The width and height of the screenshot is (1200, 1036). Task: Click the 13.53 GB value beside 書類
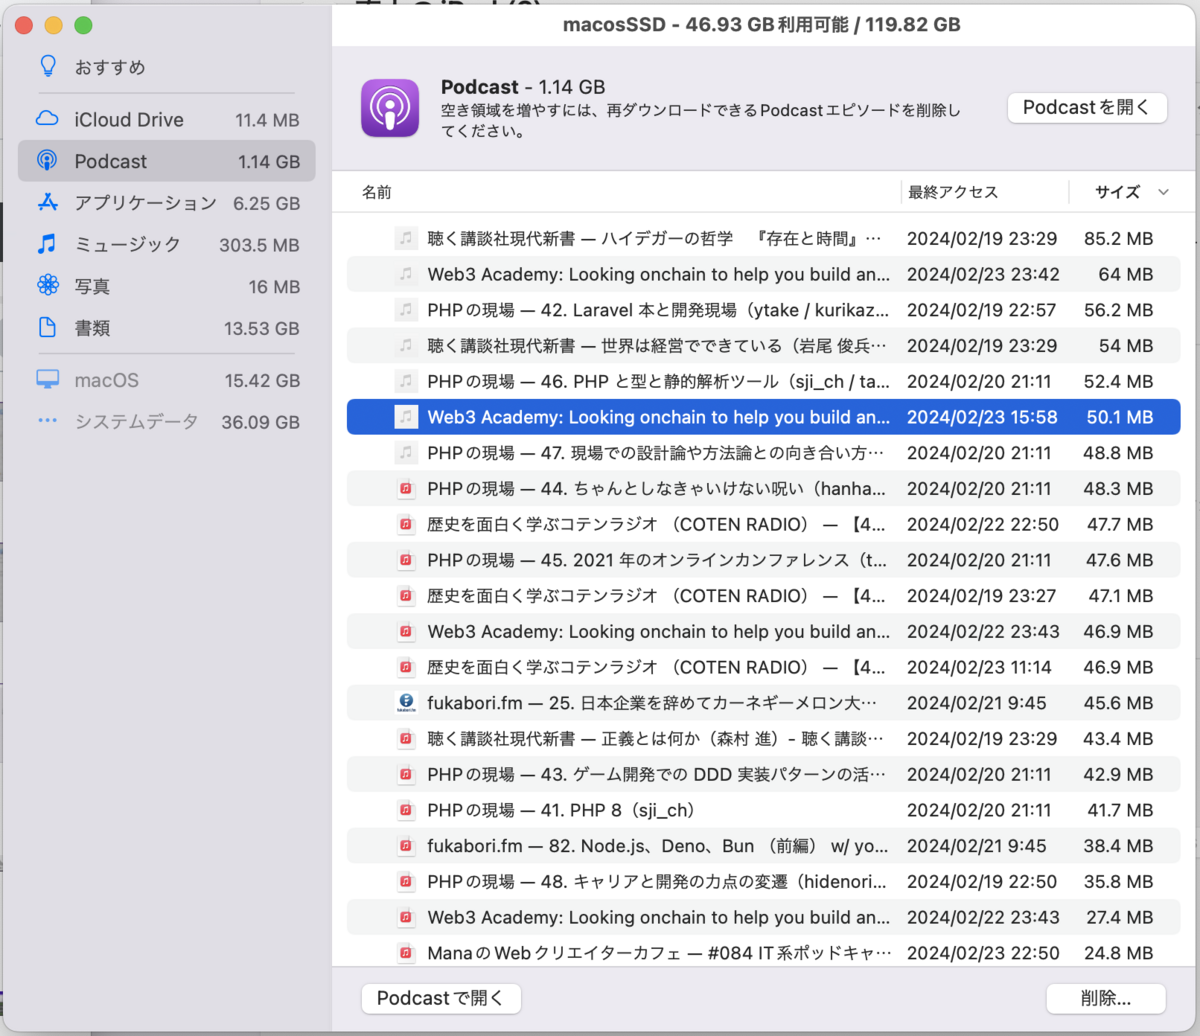coord(260,328)
